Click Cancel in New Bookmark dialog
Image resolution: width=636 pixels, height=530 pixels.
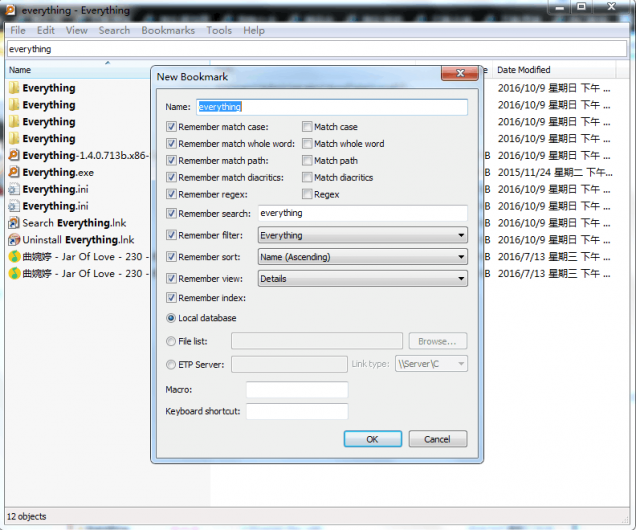coord(438,439)
